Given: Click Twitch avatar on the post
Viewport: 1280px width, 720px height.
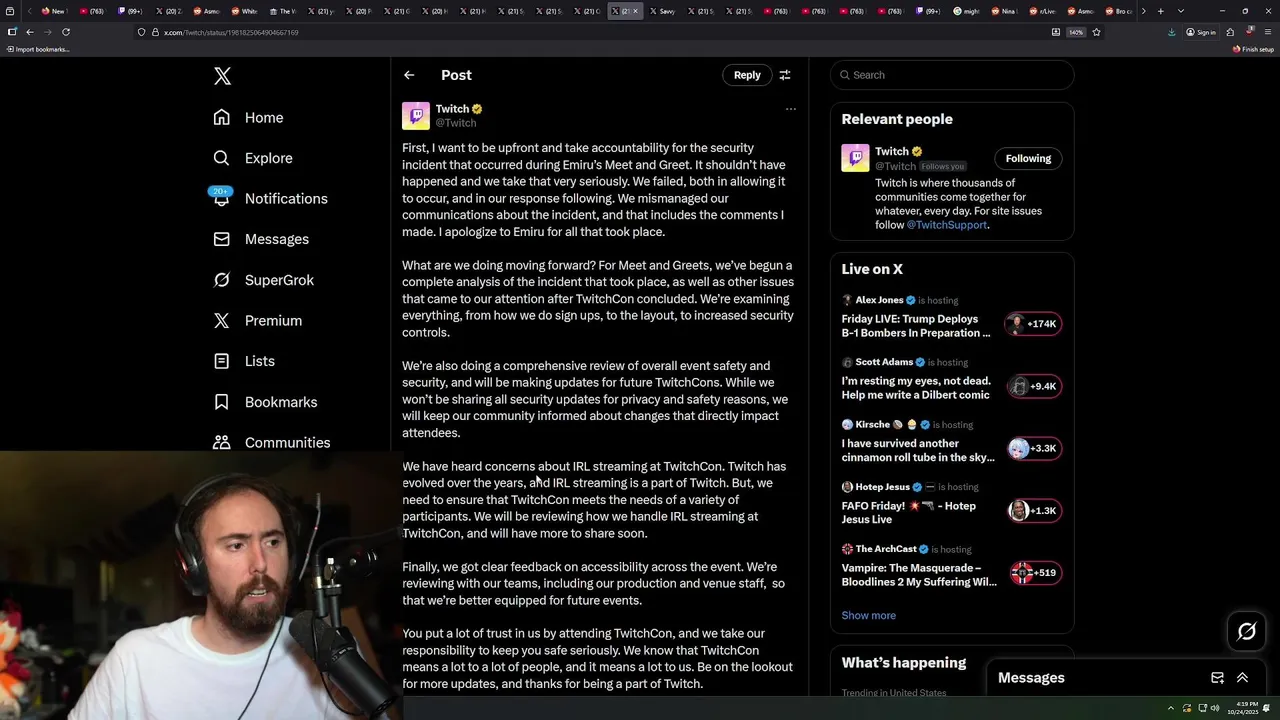Looking at the screenshot, I should 416,116.
